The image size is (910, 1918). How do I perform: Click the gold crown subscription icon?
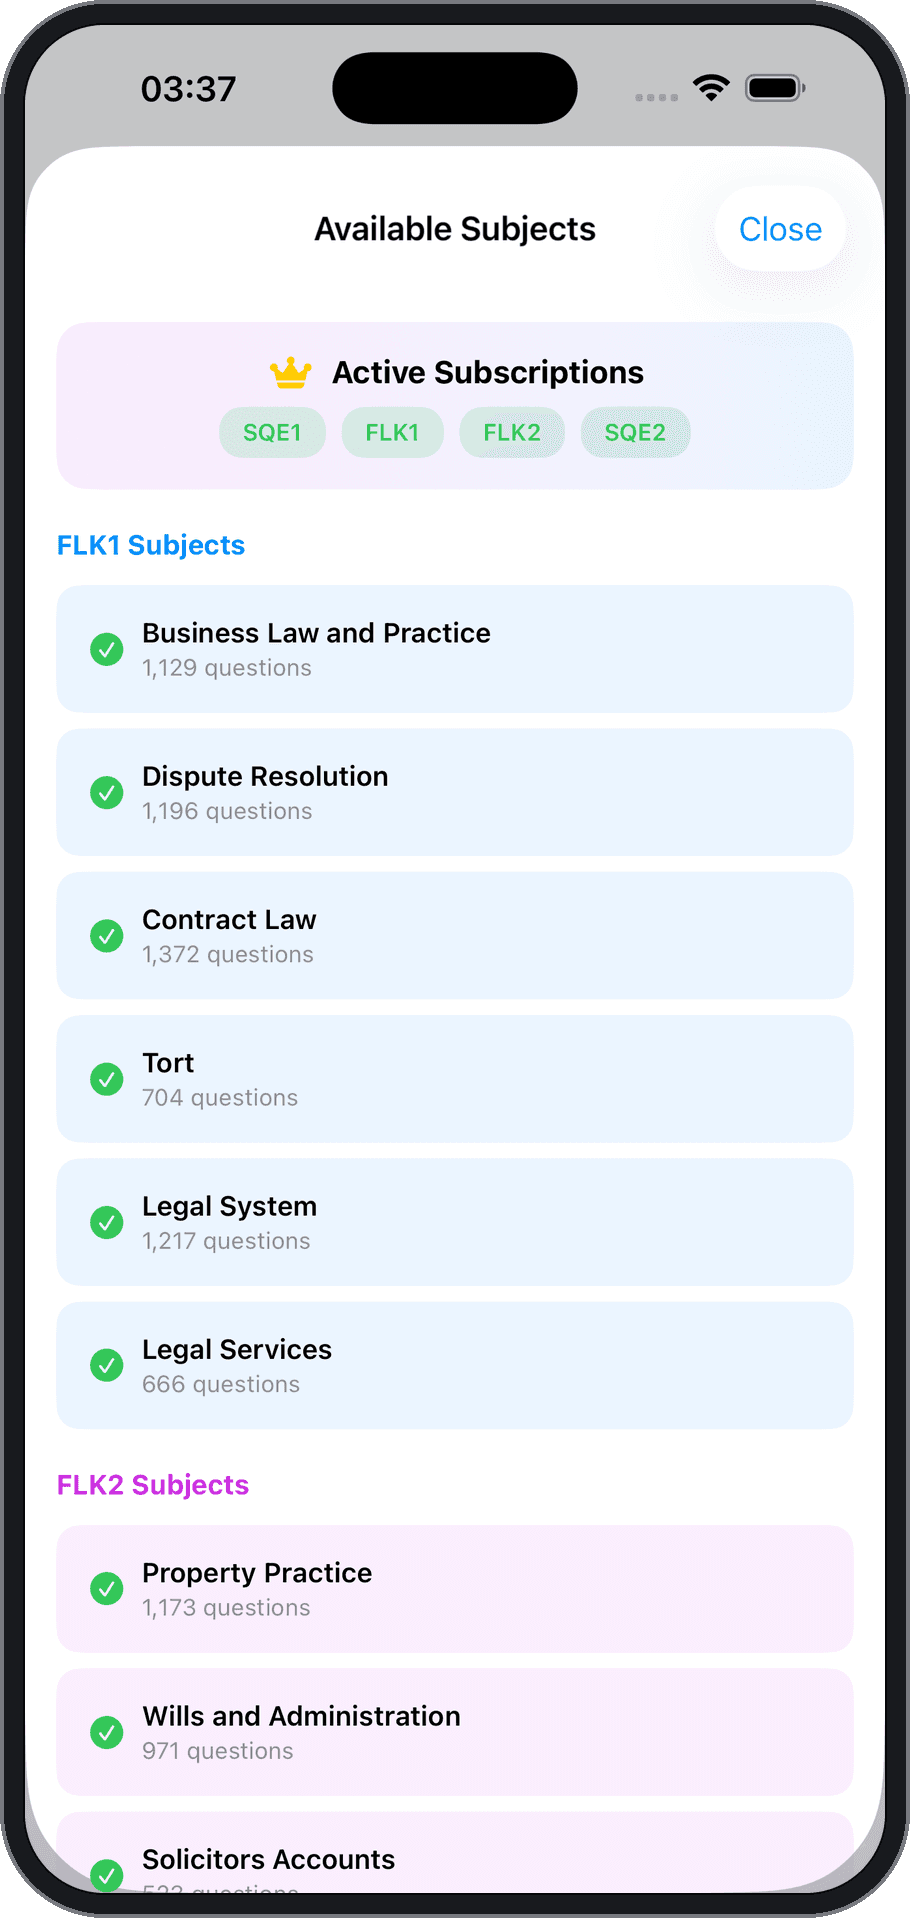pos(291,373)
